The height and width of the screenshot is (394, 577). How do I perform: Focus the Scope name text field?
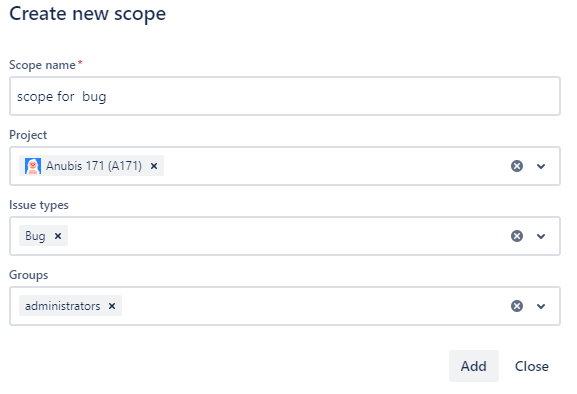285,96
